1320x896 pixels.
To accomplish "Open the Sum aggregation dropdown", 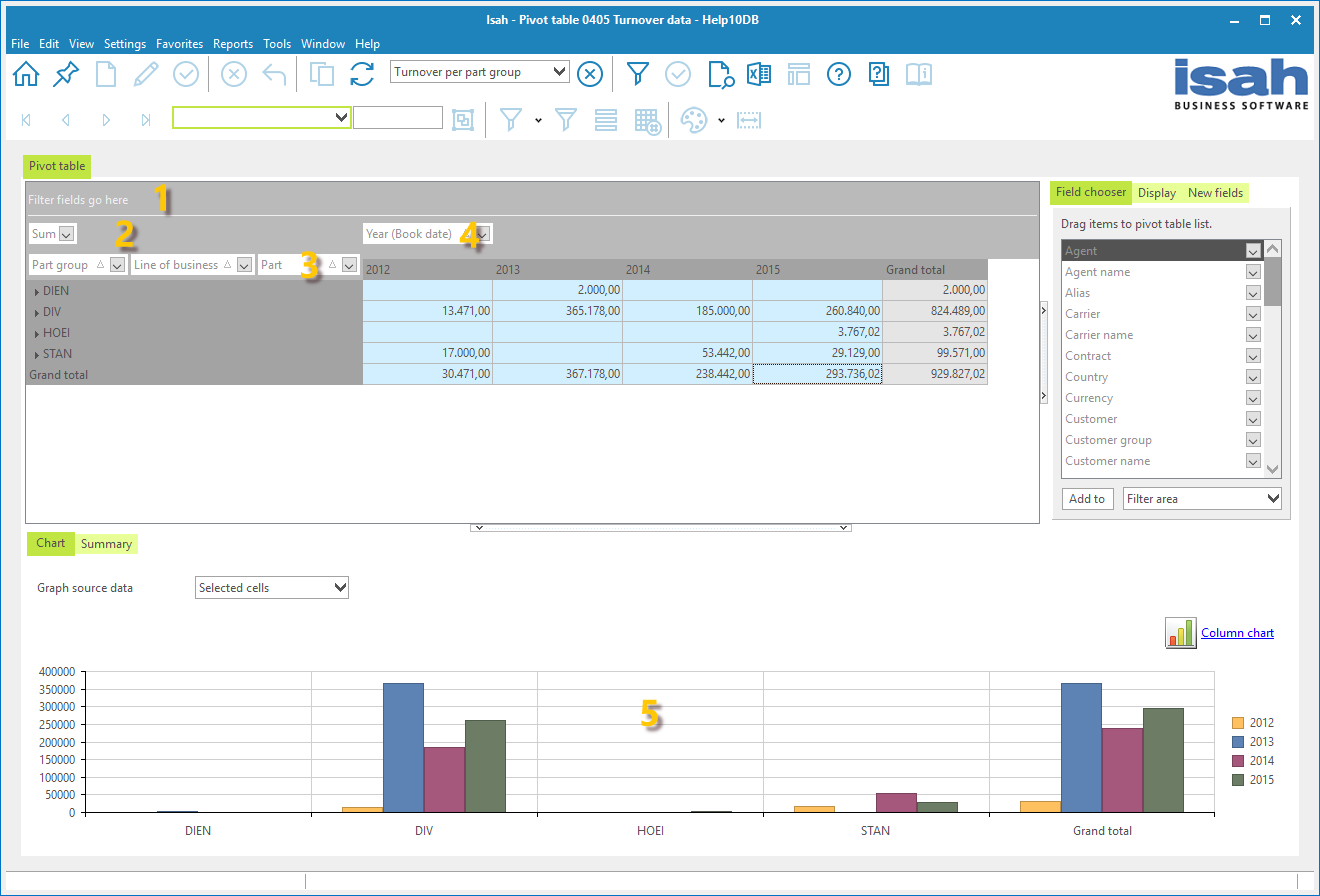I will [66, 233].
